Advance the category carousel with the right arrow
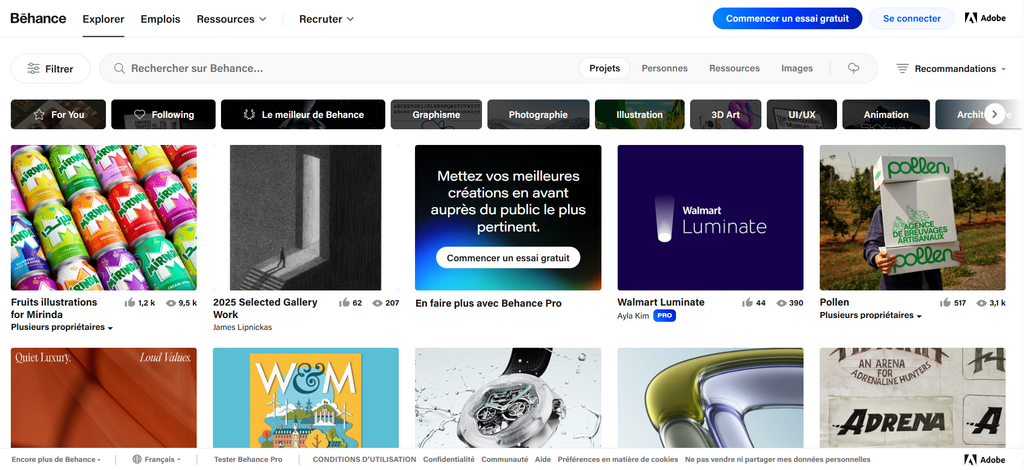Screen dimensions: 1024x470 click(995, 114)
